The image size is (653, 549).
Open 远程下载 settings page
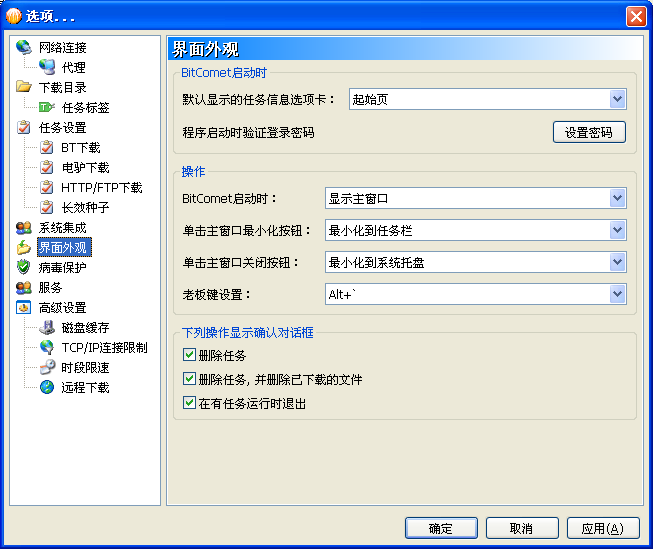tap(85, 387)
